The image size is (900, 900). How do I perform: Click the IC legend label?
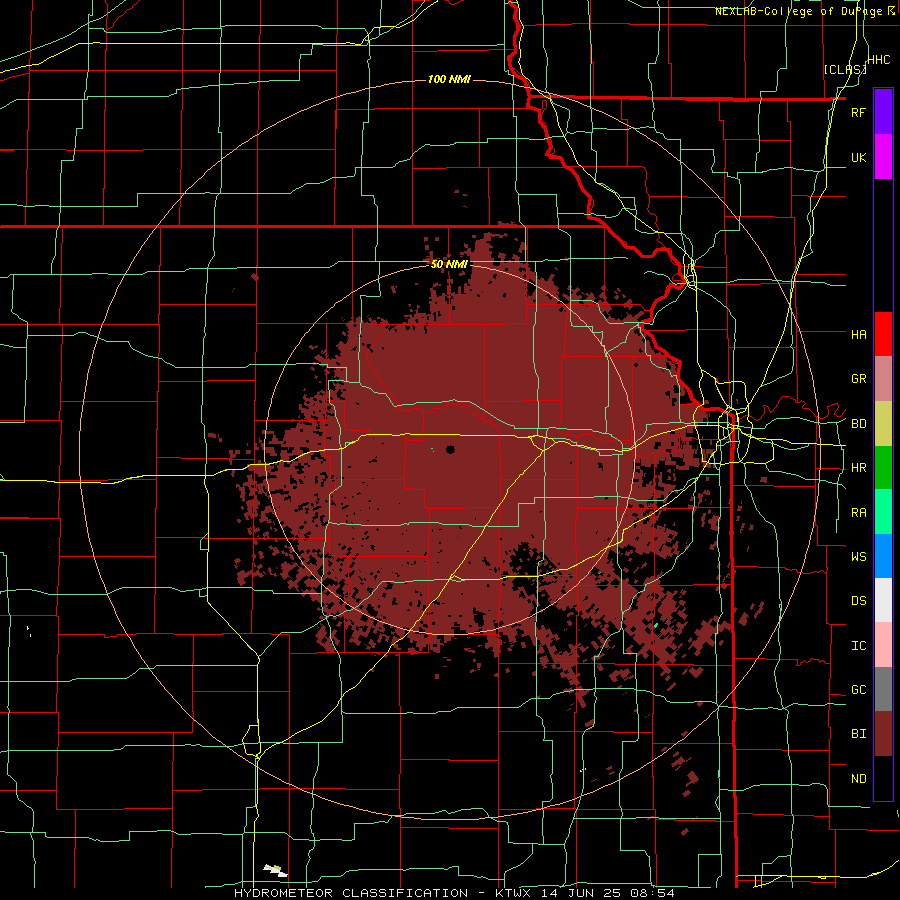click(x=858, y=645)
